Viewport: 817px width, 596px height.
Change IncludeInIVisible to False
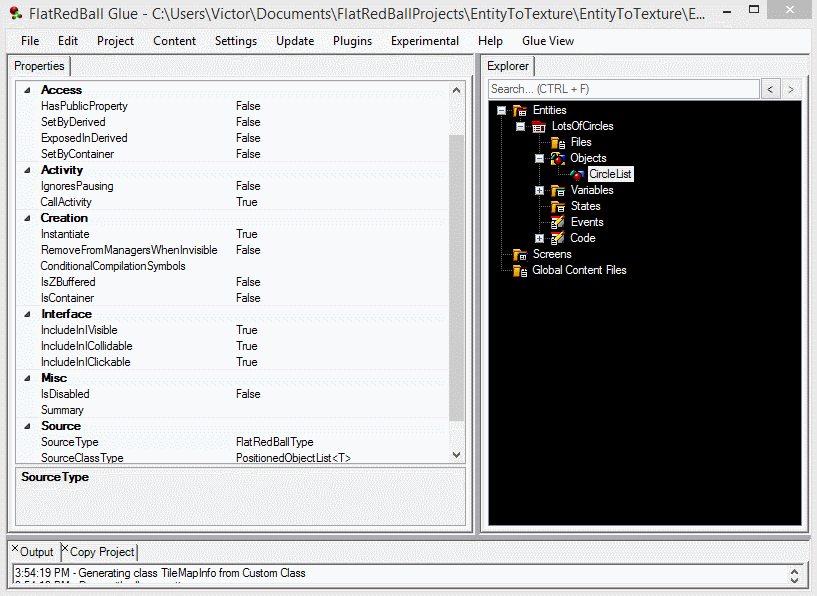[x=248, y=330]
